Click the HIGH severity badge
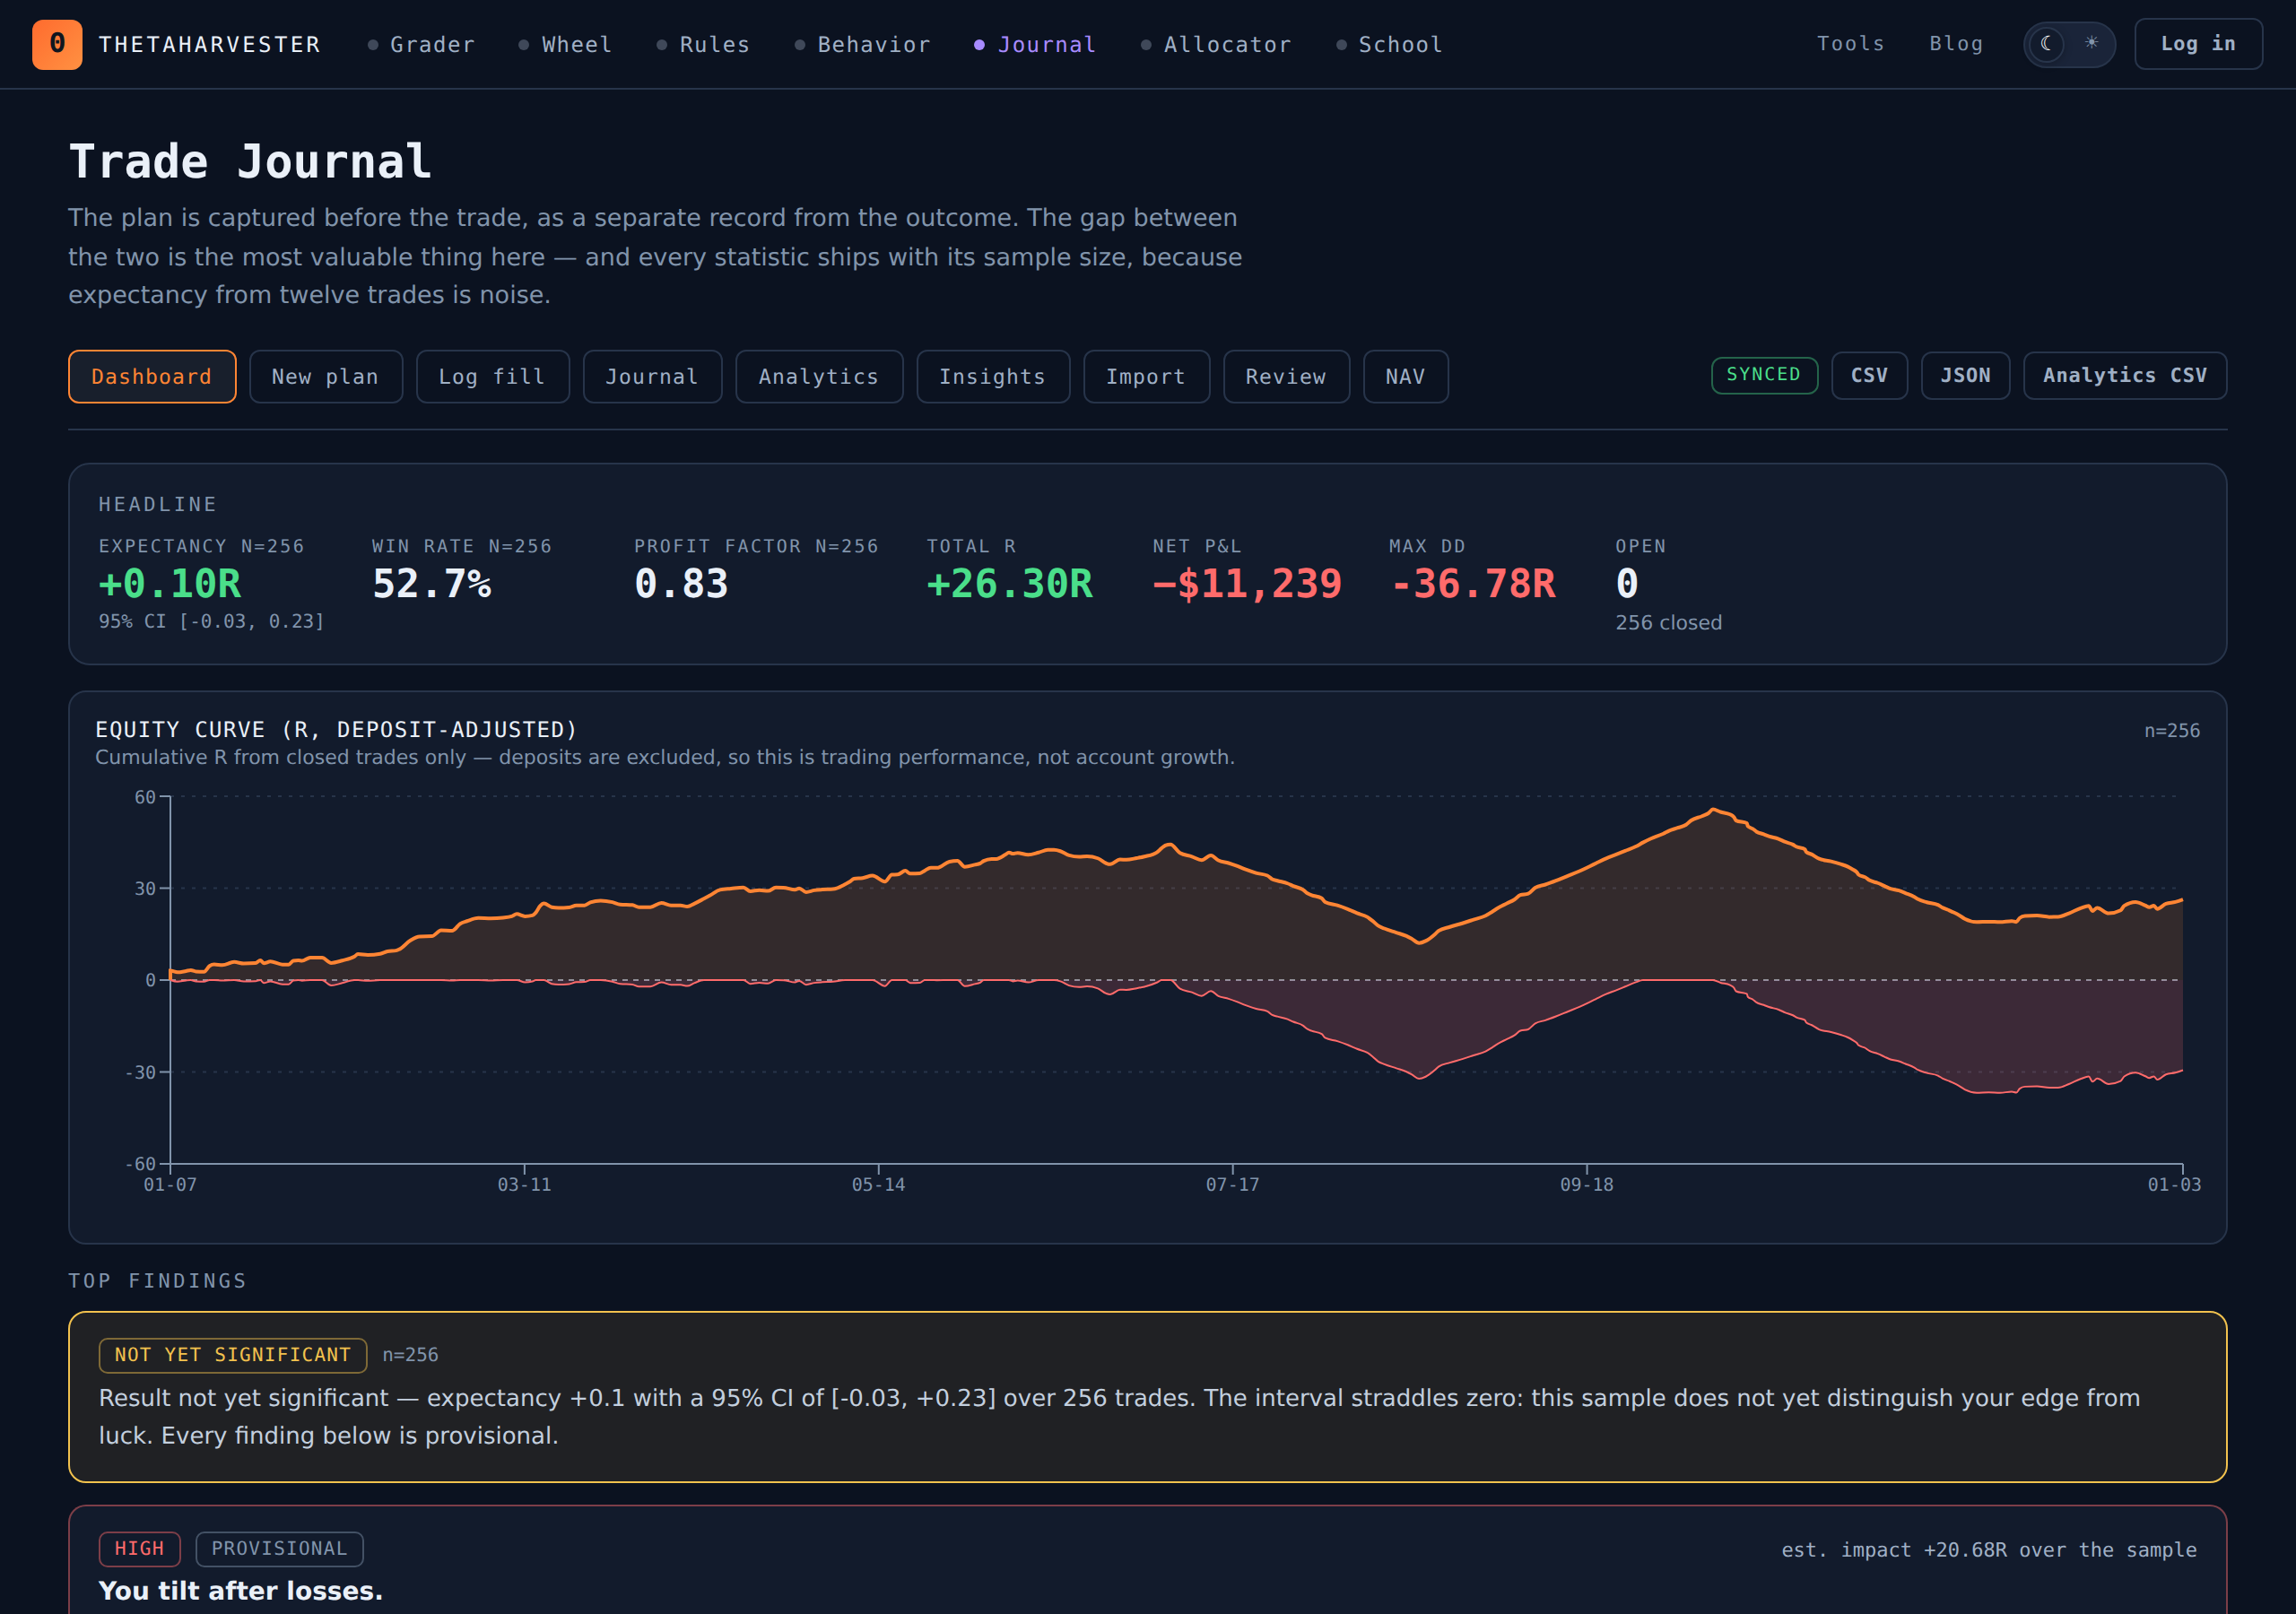Viewport: 2296px width, 1614px height. pyautogui.click(x=139, y=1549)
